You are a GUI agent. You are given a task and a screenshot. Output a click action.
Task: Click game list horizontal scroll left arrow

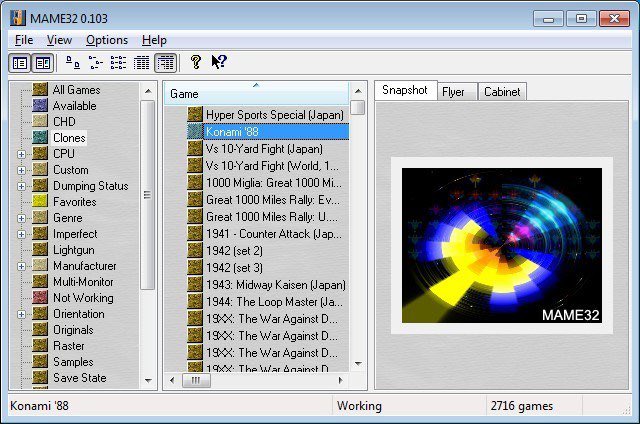pos(172,380)
